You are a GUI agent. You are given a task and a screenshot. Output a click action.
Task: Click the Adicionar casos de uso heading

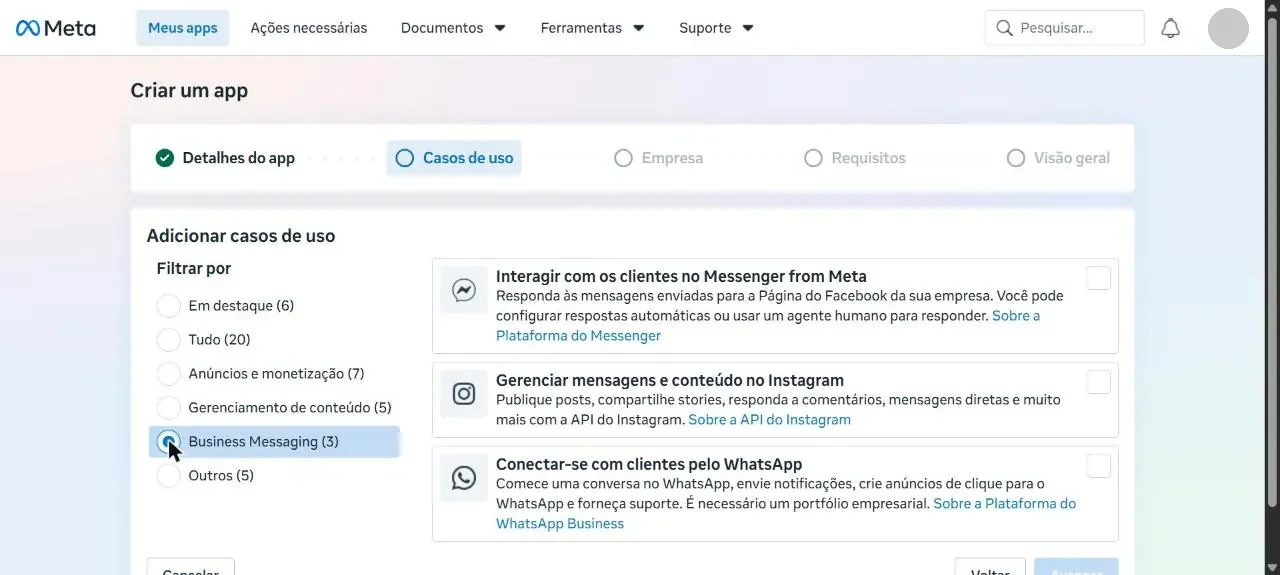click(x=241, y=236)
